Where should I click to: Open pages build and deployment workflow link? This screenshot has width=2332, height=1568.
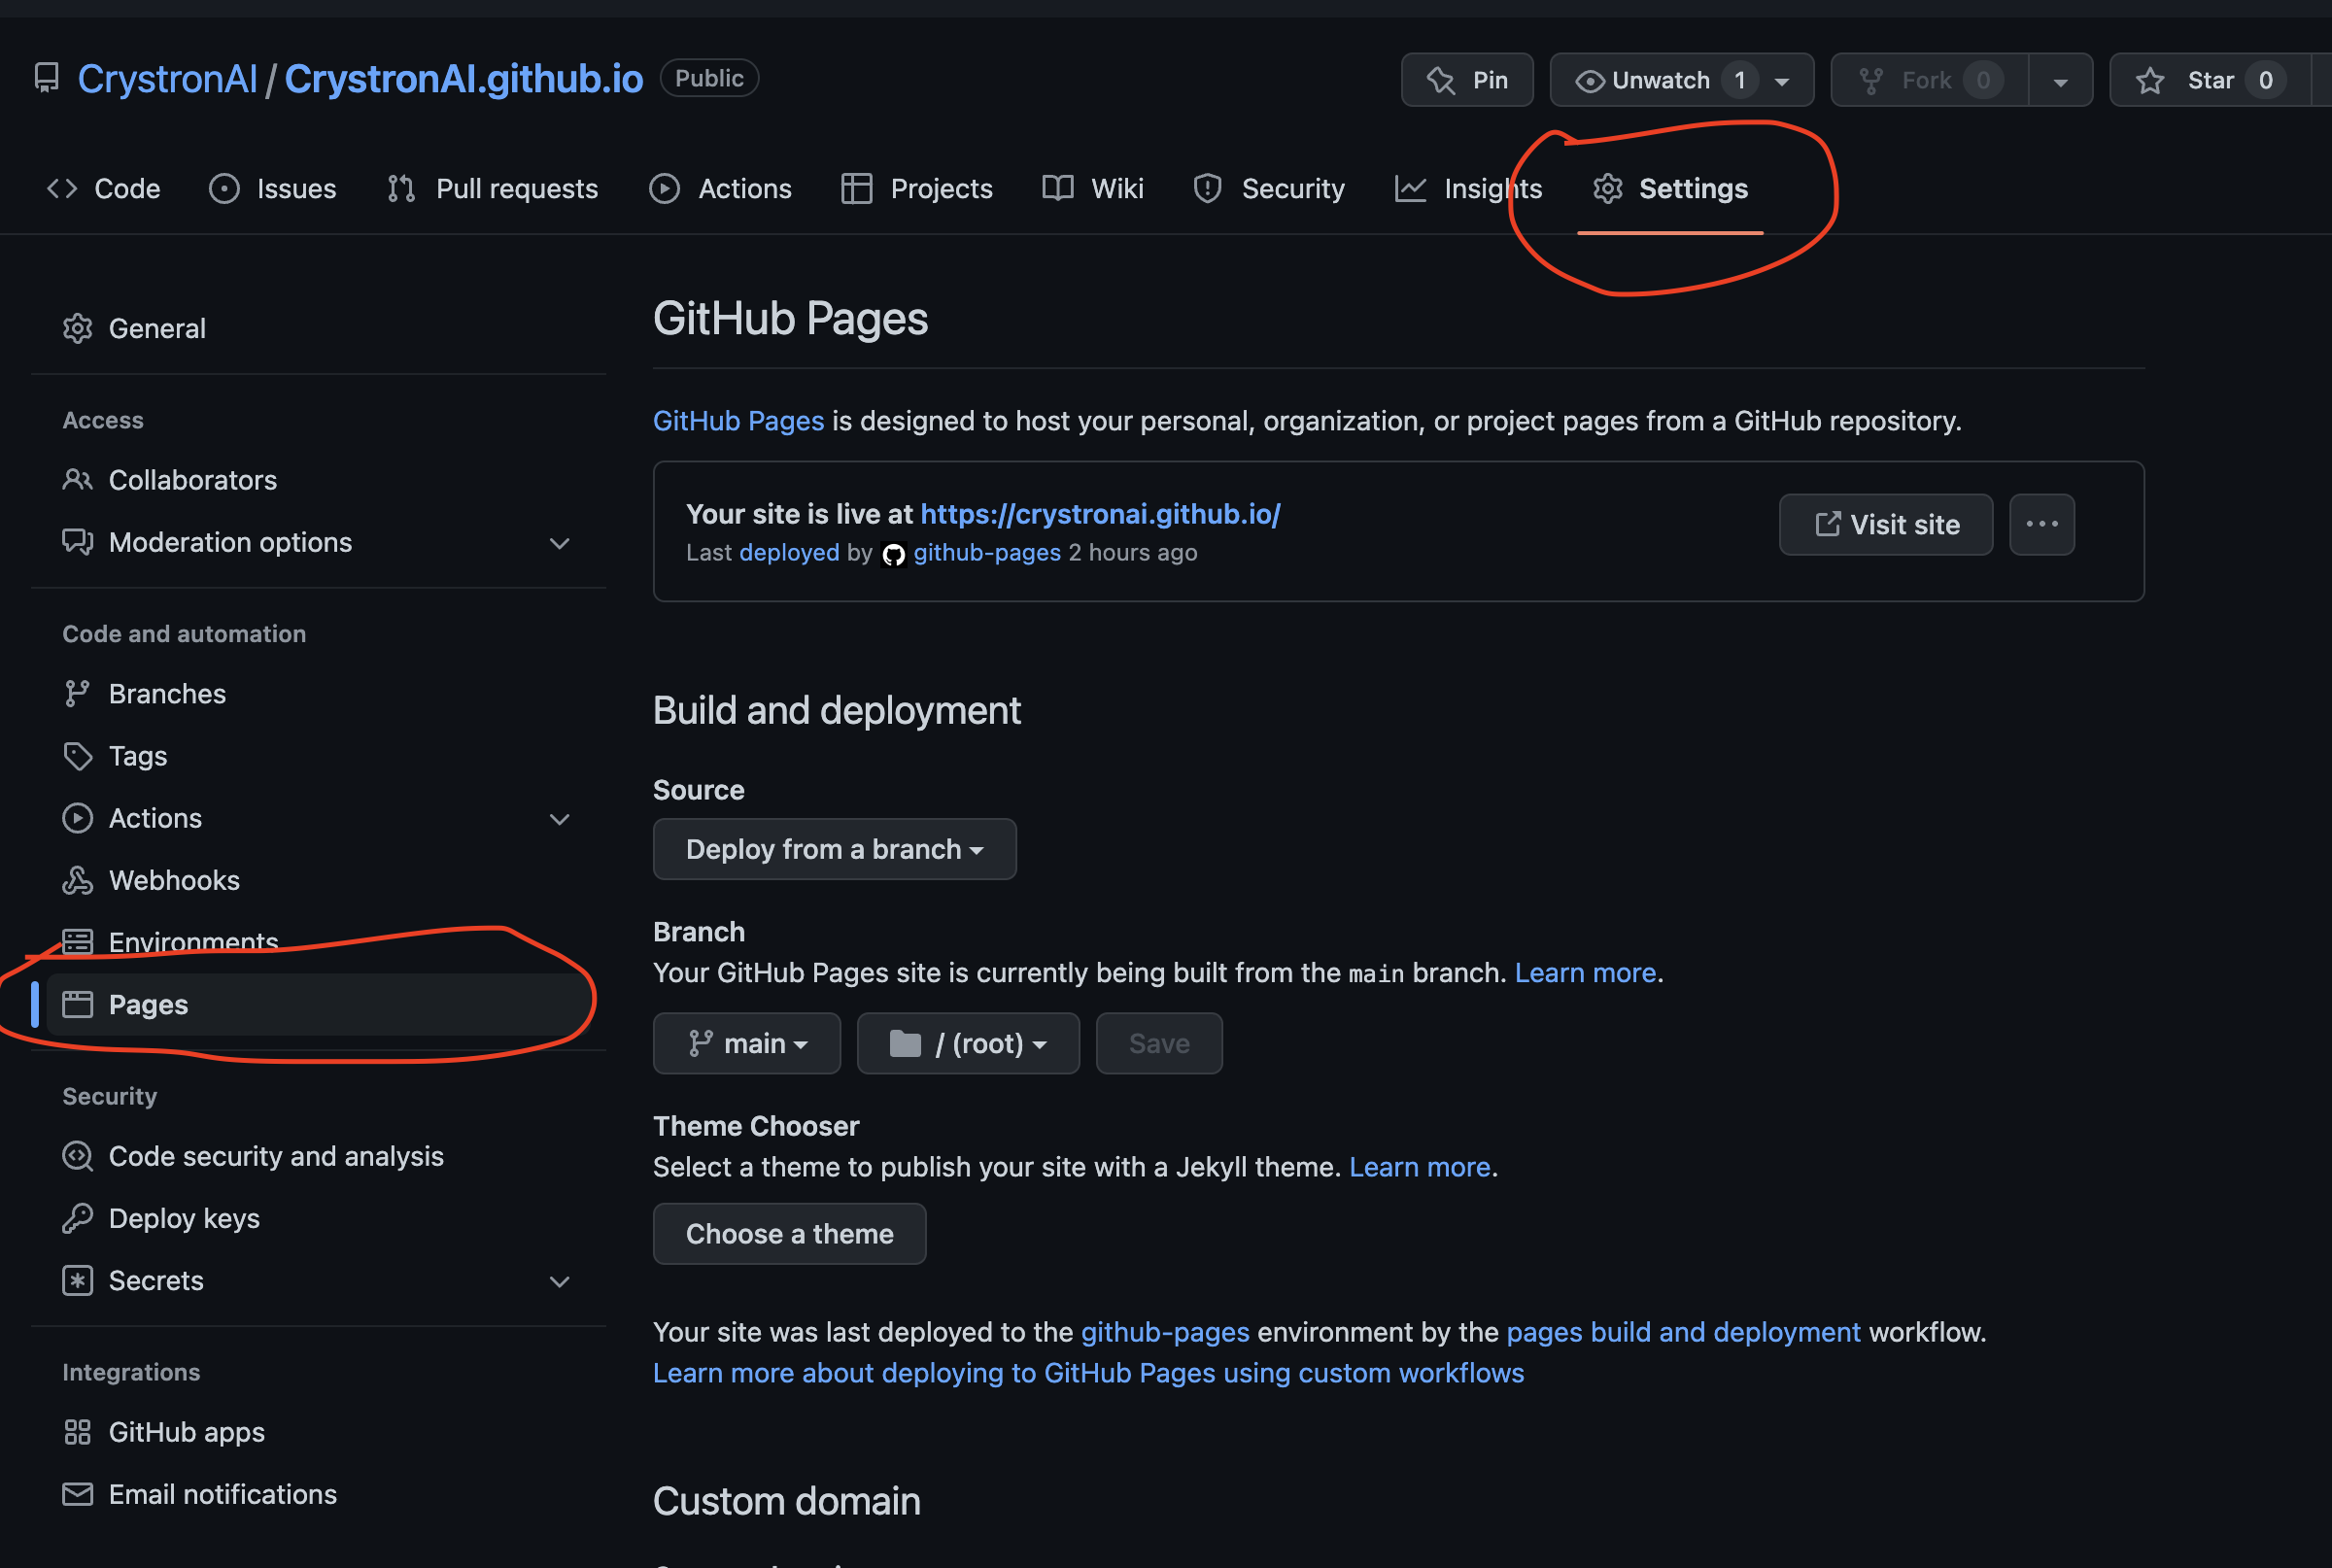1683,1332
